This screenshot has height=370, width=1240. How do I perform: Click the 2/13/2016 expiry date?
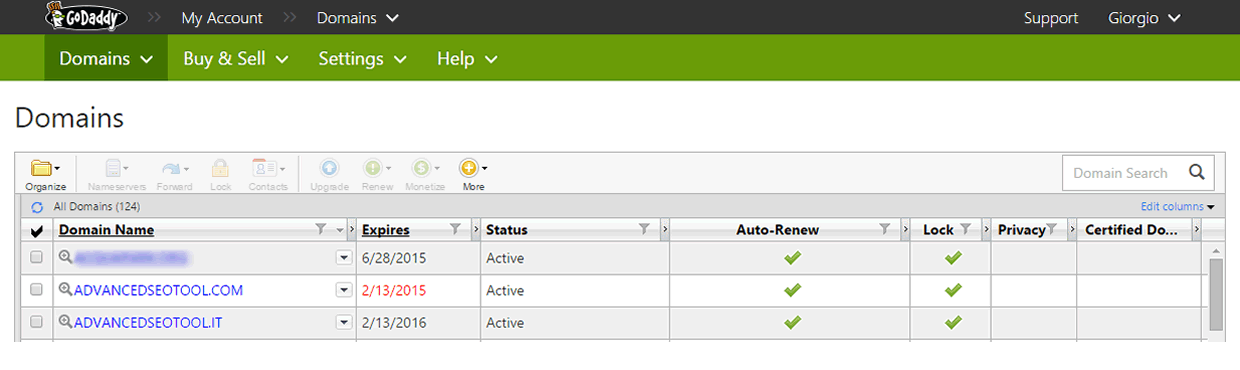[394, 322]
